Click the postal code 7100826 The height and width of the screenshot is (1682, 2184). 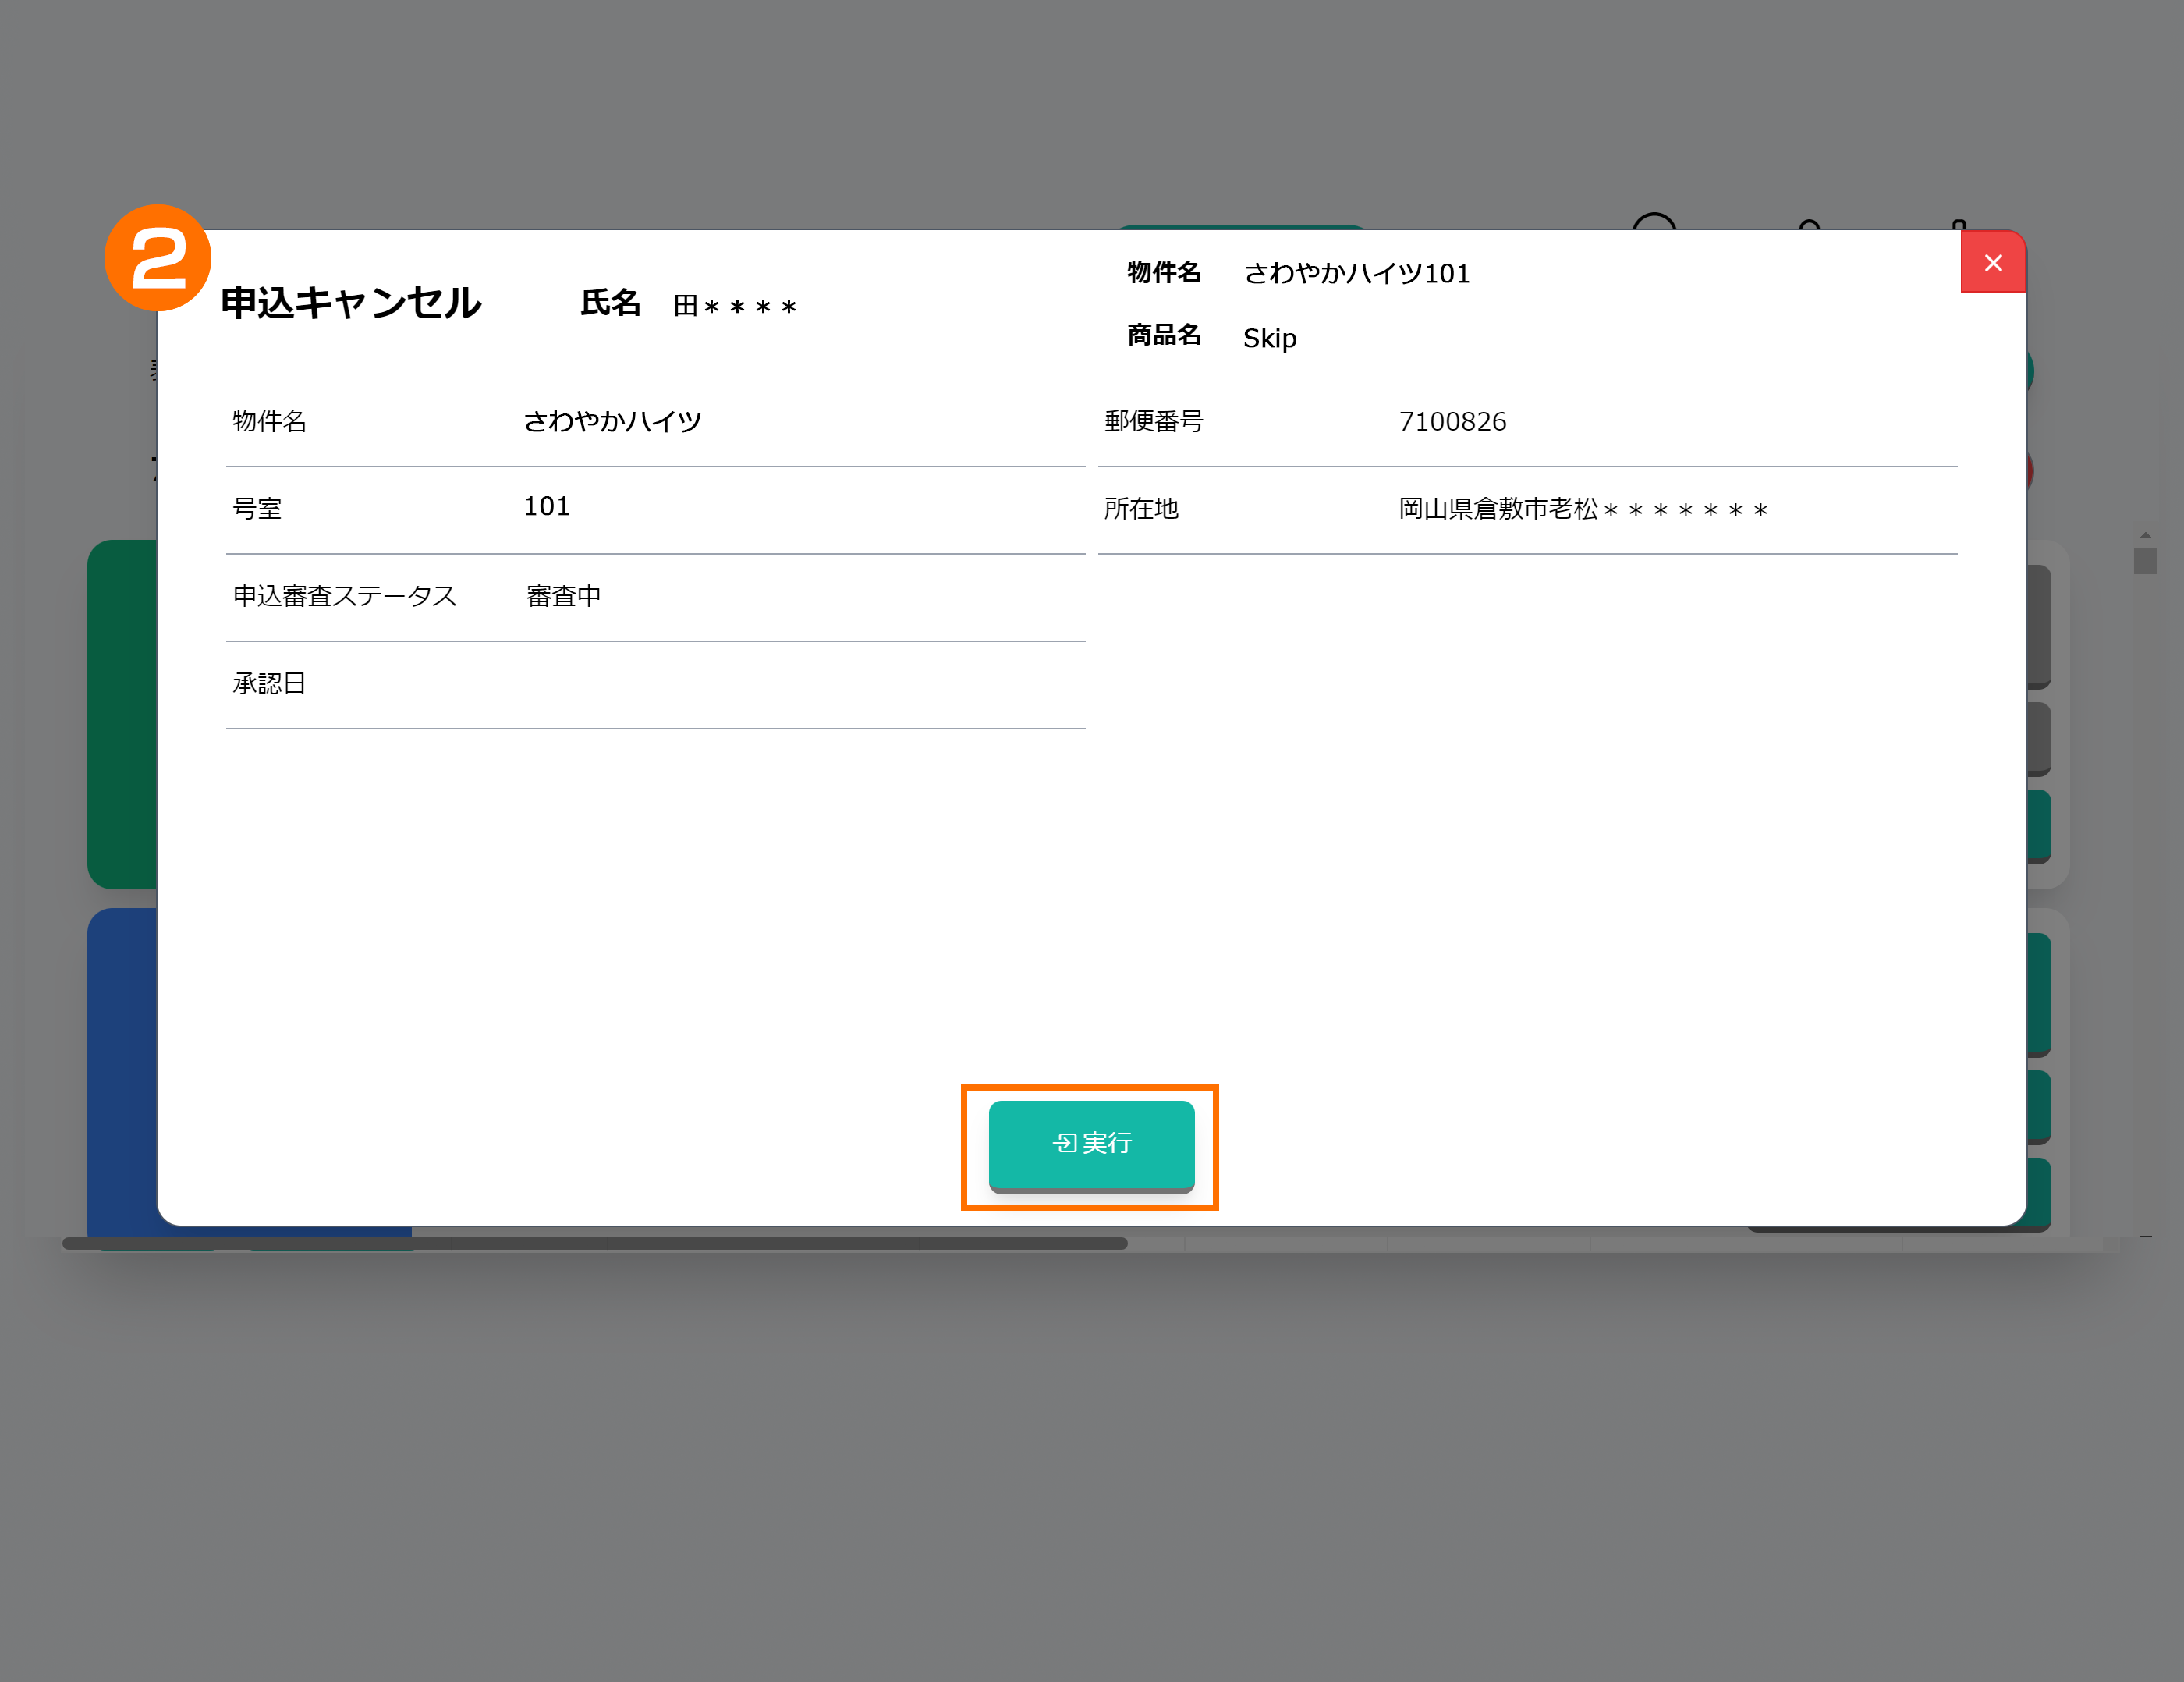pos(1452,422)
